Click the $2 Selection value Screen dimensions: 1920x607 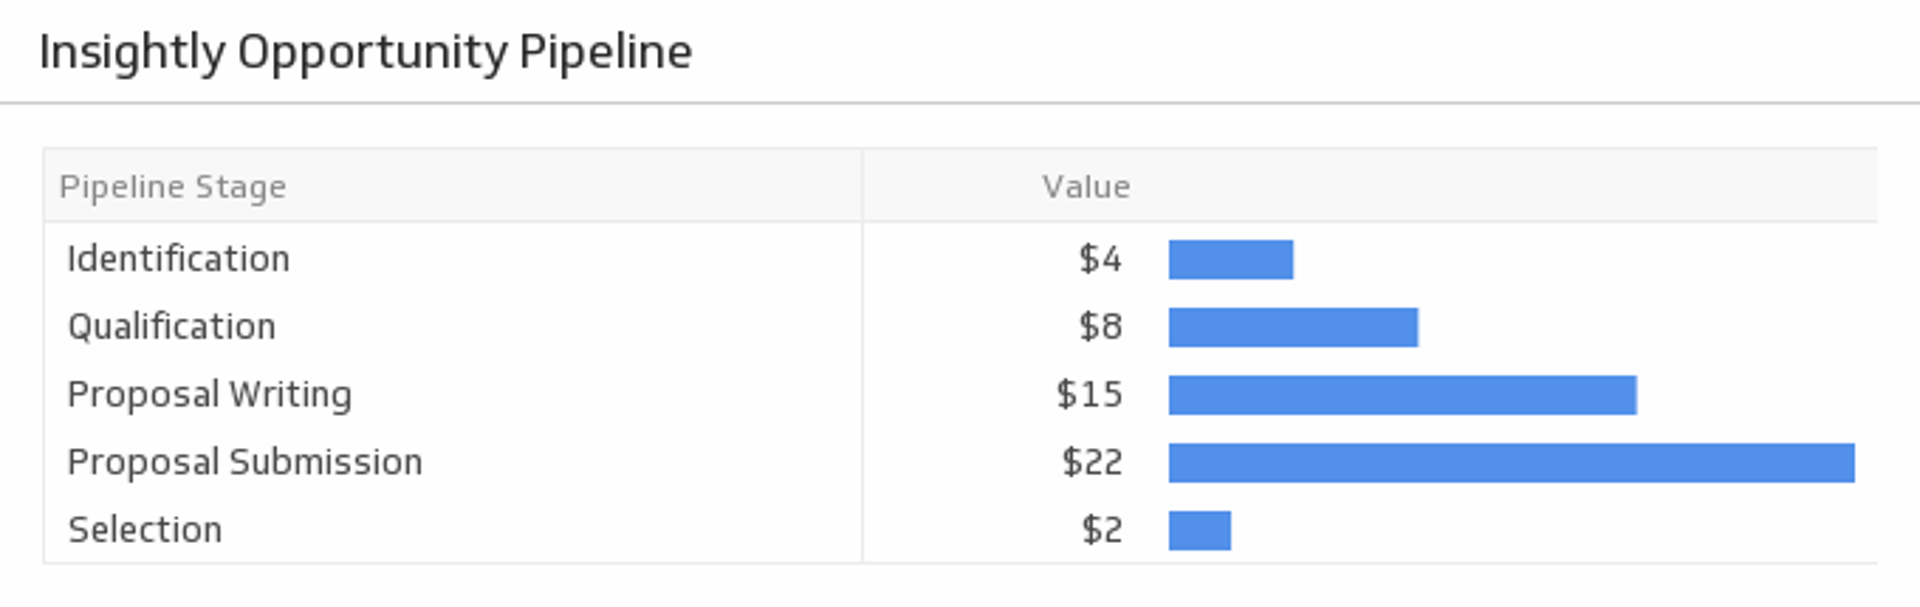1102,530
